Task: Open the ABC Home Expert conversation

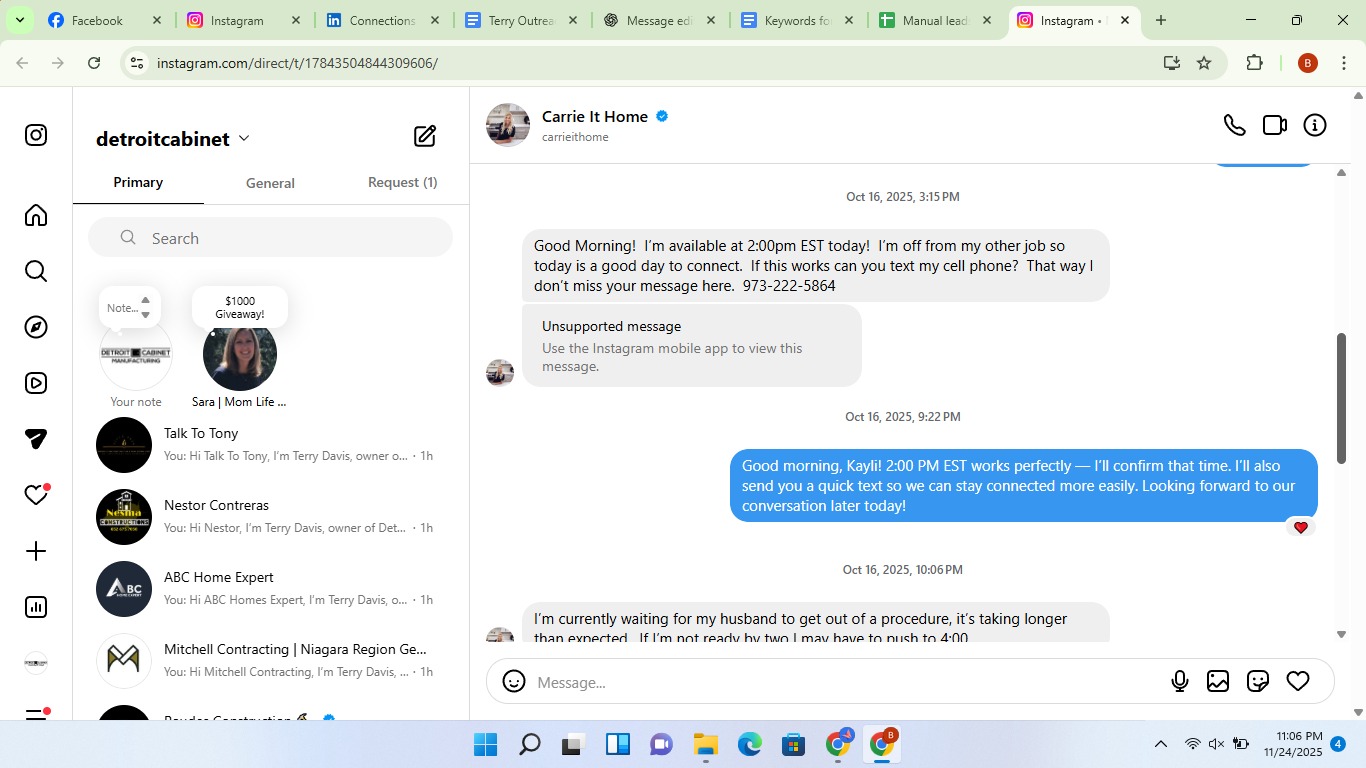Action: coord(270,589)
